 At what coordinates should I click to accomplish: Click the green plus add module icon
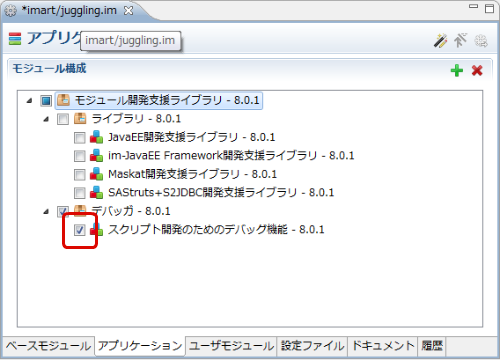coord(457,70)
